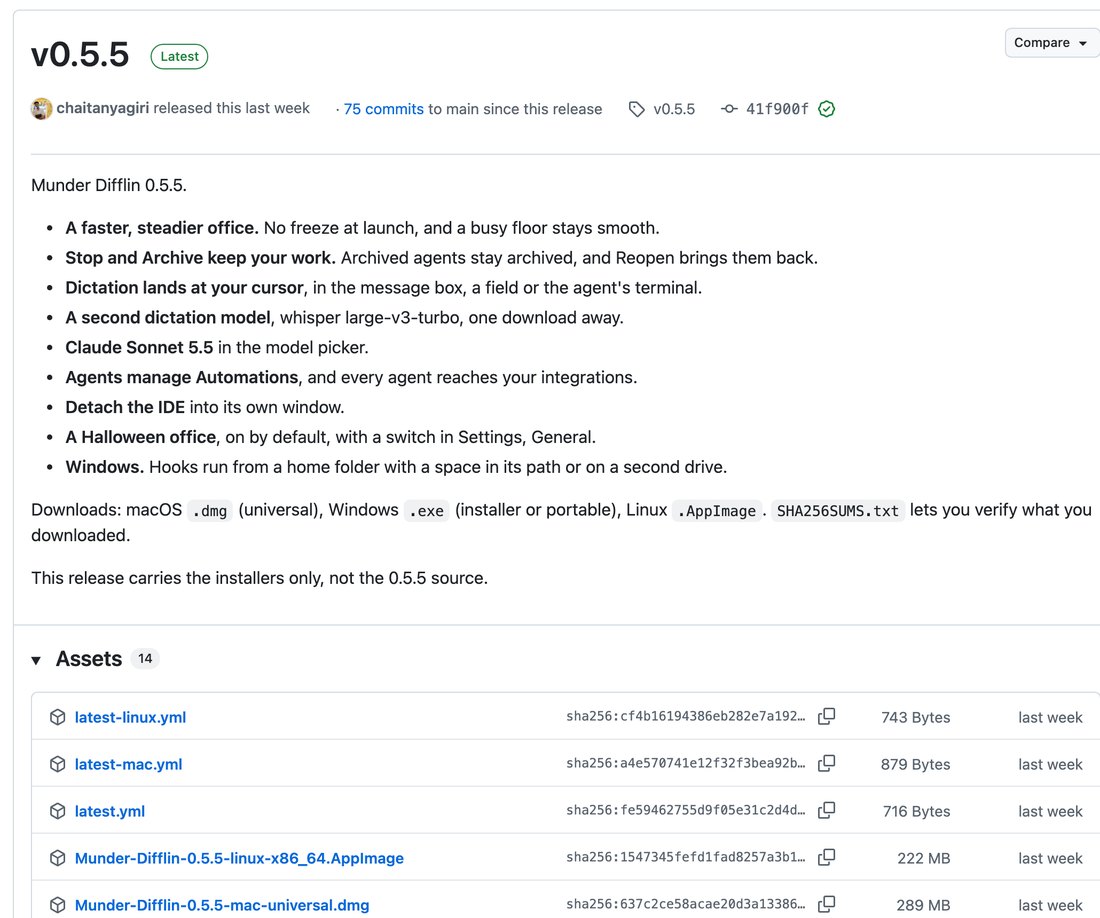
Task: Click 'released this last week' text
Action: tap(232, 108)
